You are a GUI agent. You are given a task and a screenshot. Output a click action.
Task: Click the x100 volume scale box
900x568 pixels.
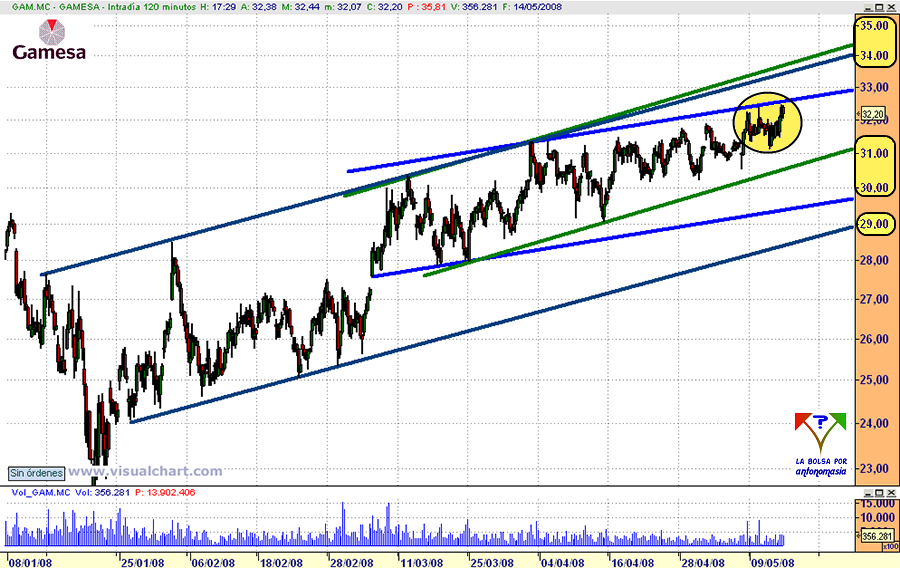tap(890, 547)
